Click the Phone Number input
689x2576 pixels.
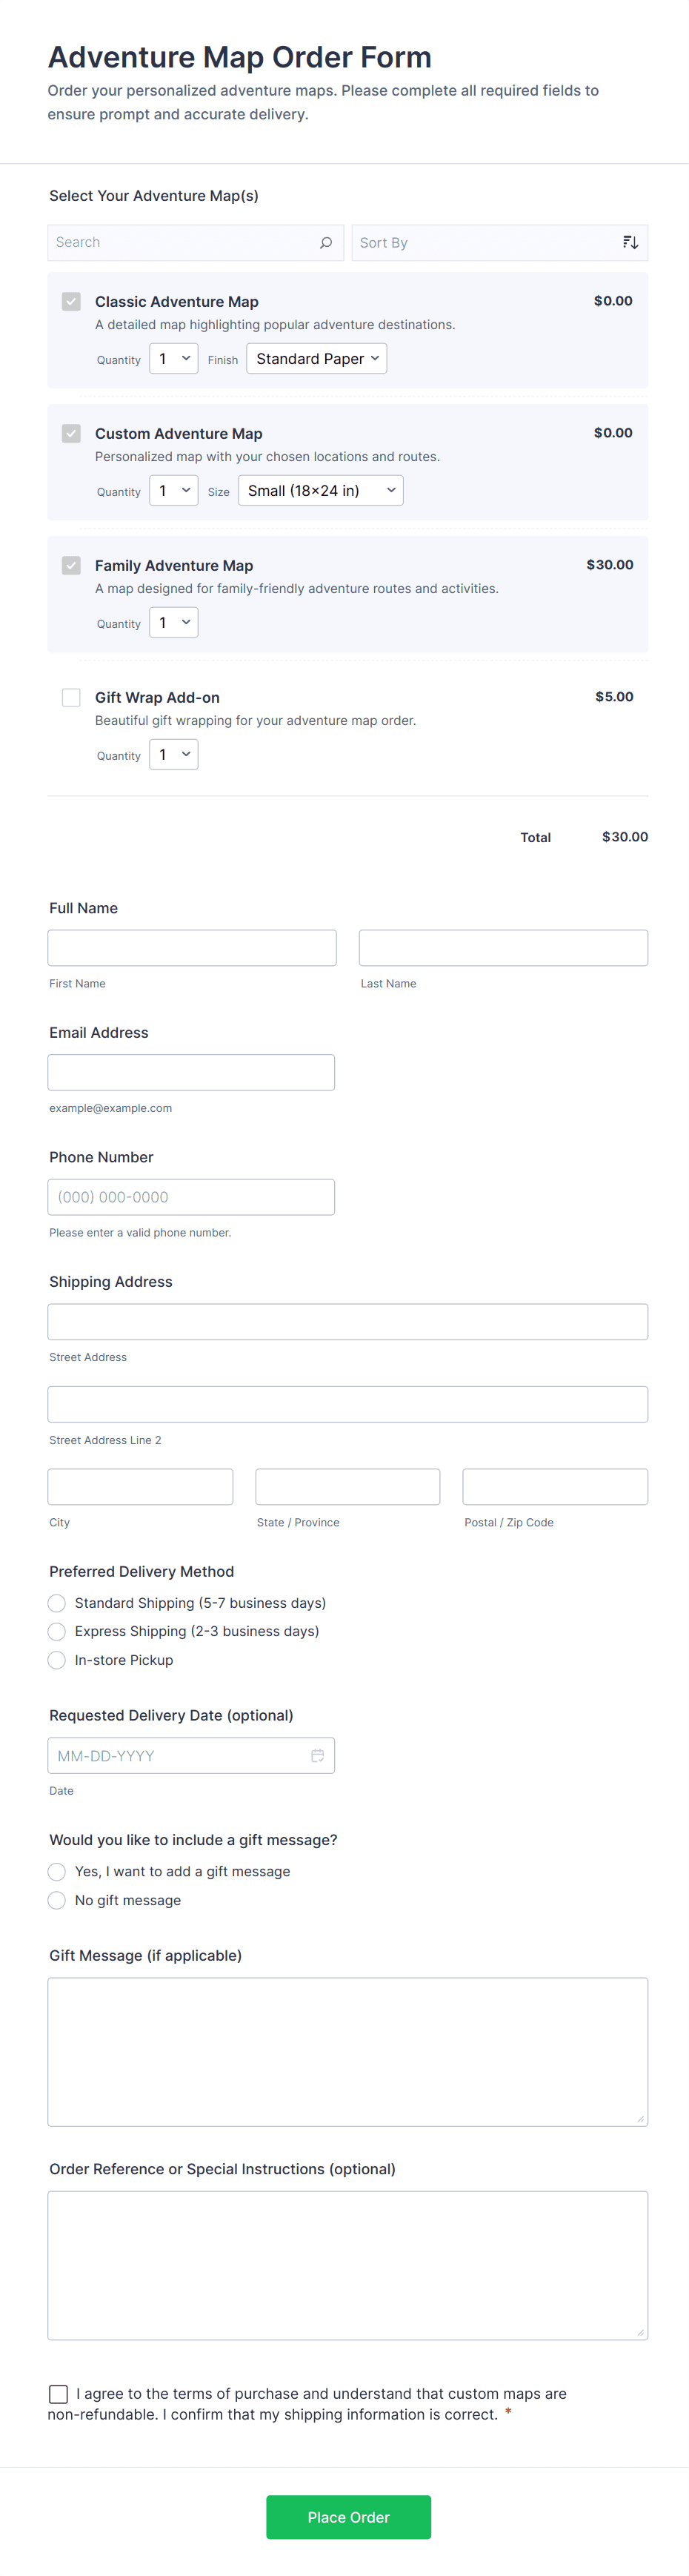(x=191, y=1196)
